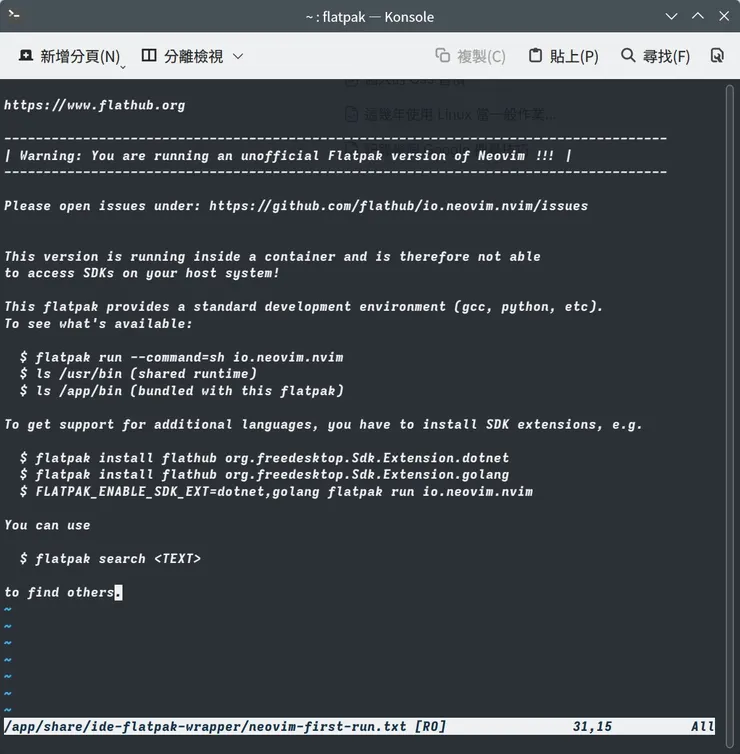
Task: Maximize the Konsole window
Action: coord(698,16)
